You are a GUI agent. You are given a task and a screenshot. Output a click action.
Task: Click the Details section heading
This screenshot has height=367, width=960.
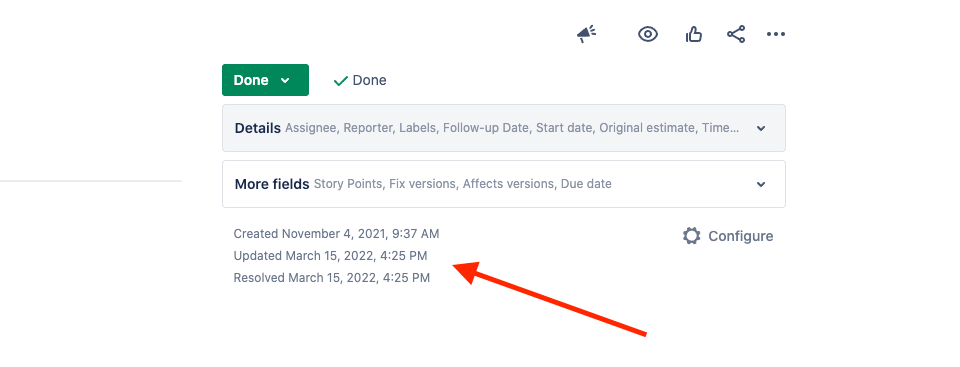258,128
